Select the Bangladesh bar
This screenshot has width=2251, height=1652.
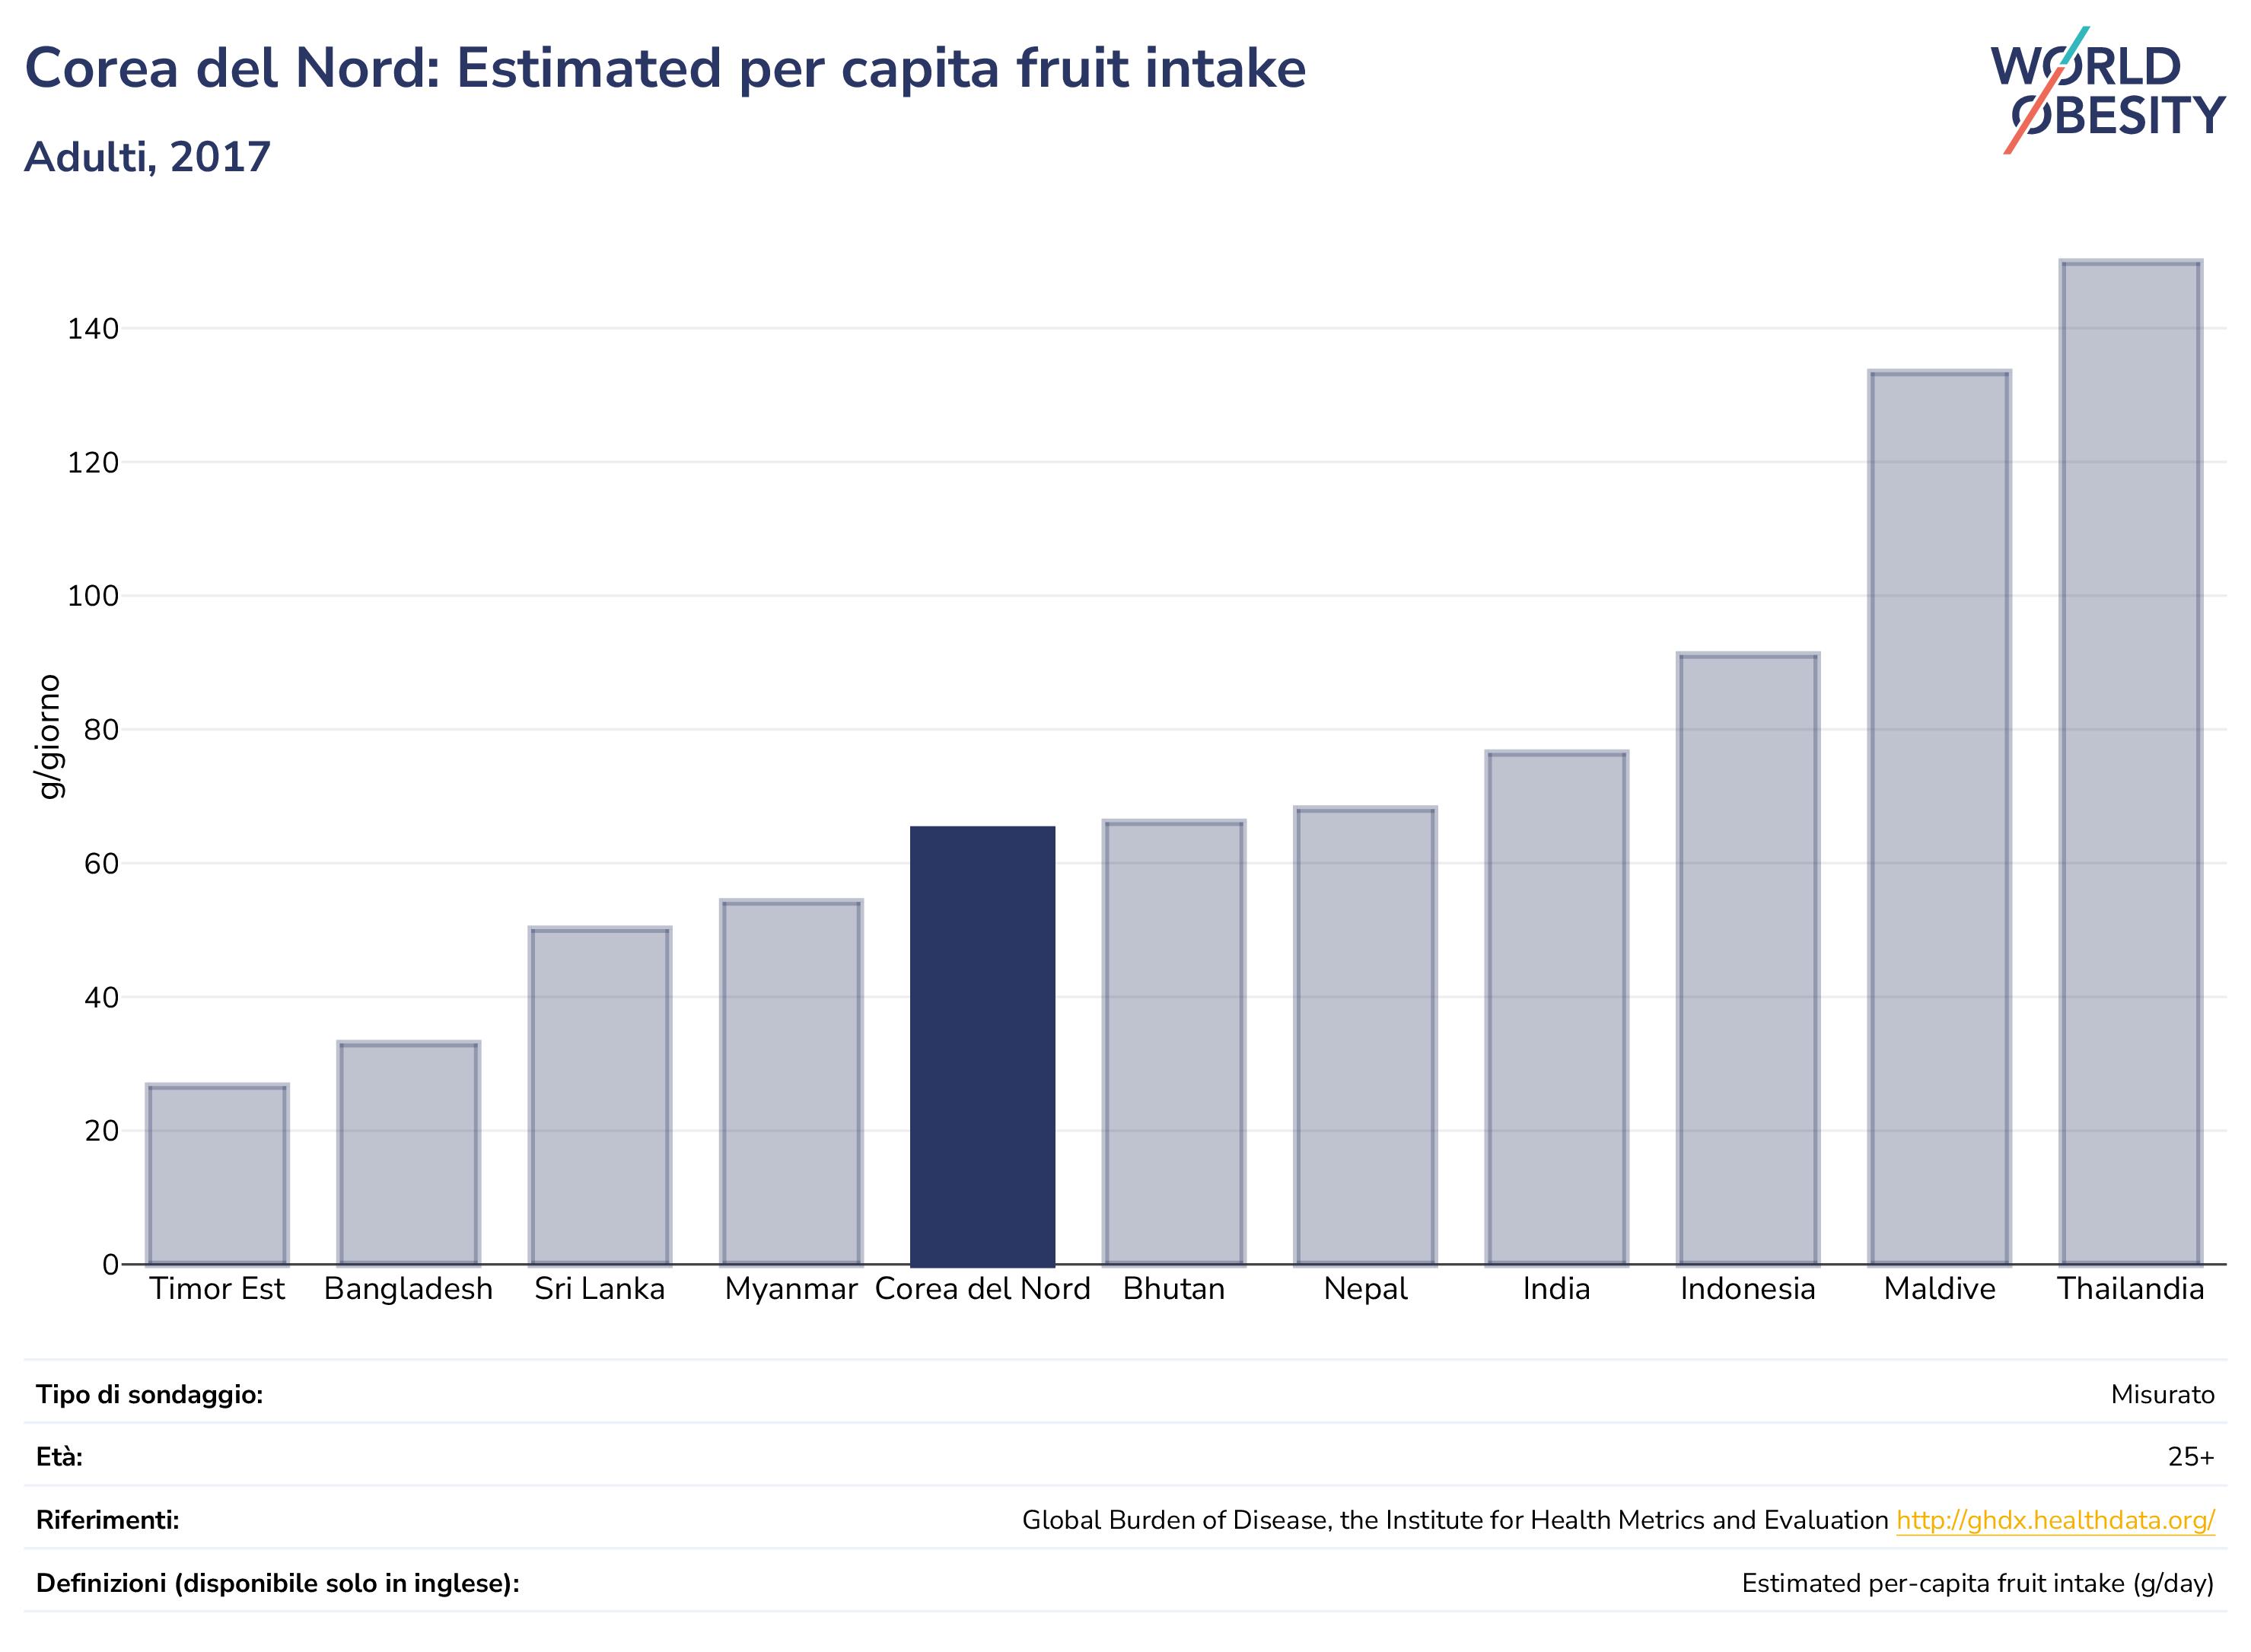pyautogui.click(x=408, y=1153)
